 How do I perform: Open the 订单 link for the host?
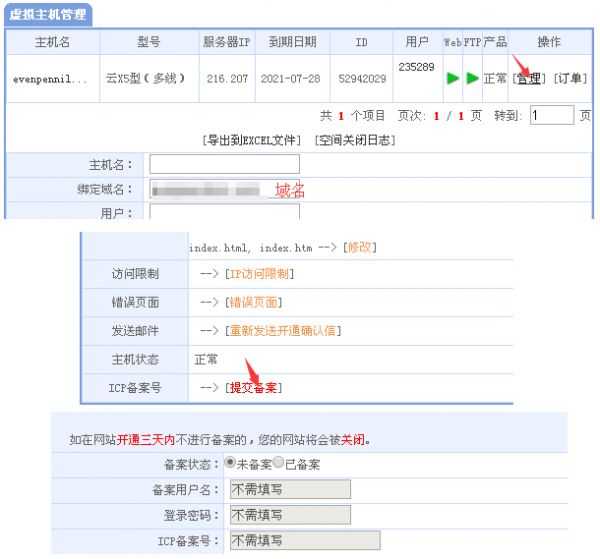[x=570, y=78]
